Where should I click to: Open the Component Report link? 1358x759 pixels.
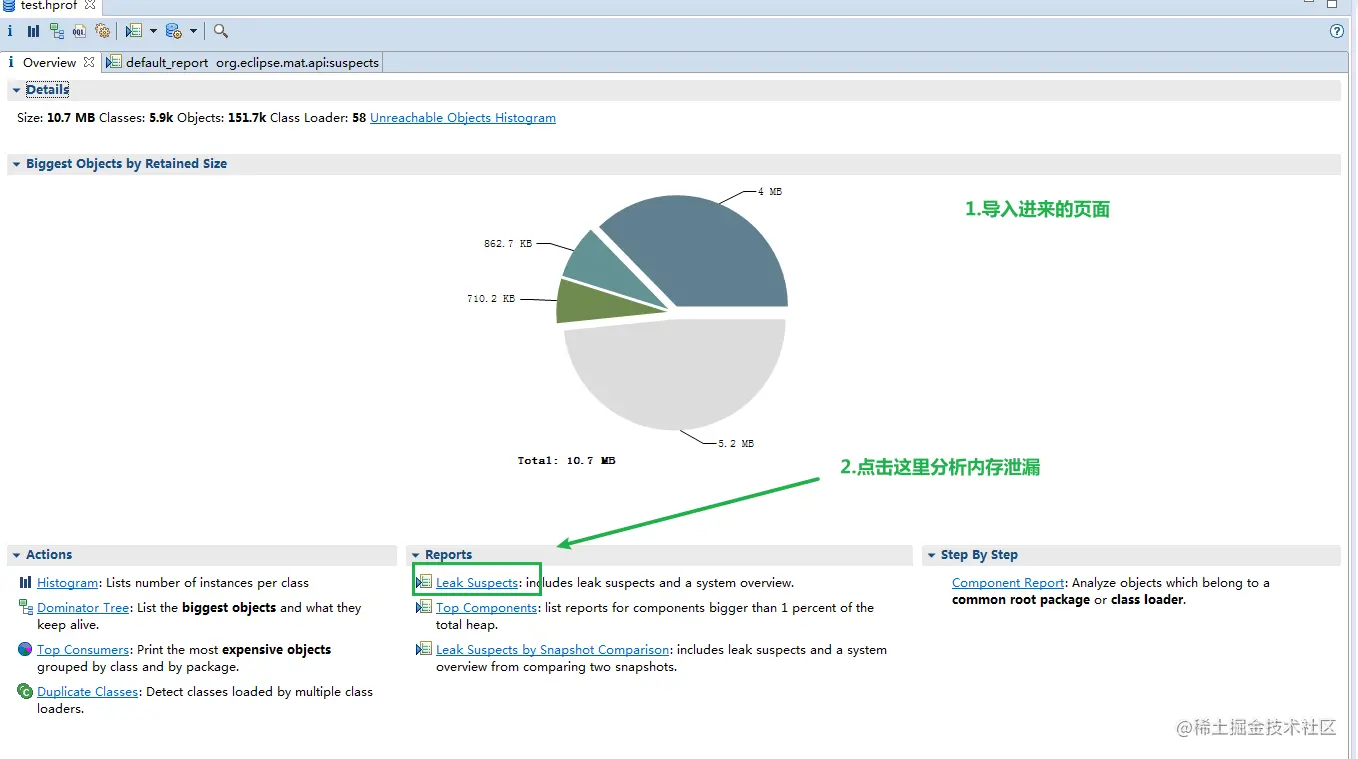point(1008,583)
